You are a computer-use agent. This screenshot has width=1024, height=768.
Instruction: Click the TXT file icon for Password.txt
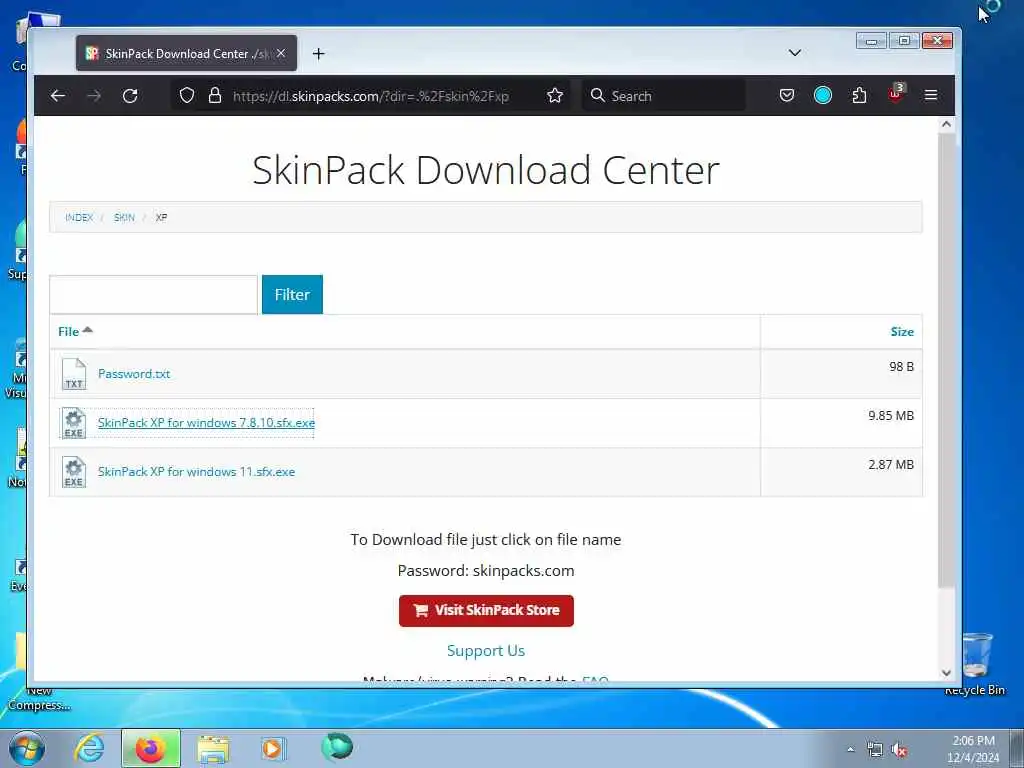(74, 374)
